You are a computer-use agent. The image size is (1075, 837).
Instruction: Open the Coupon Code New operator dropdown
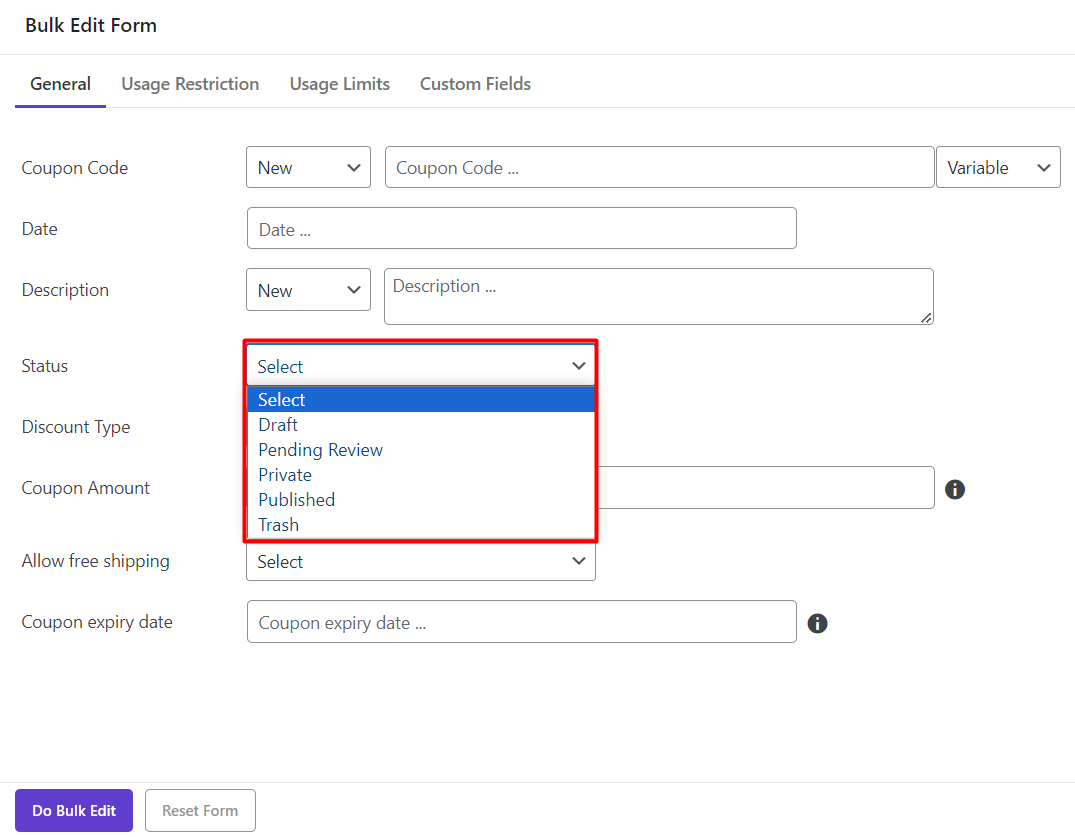308,168
